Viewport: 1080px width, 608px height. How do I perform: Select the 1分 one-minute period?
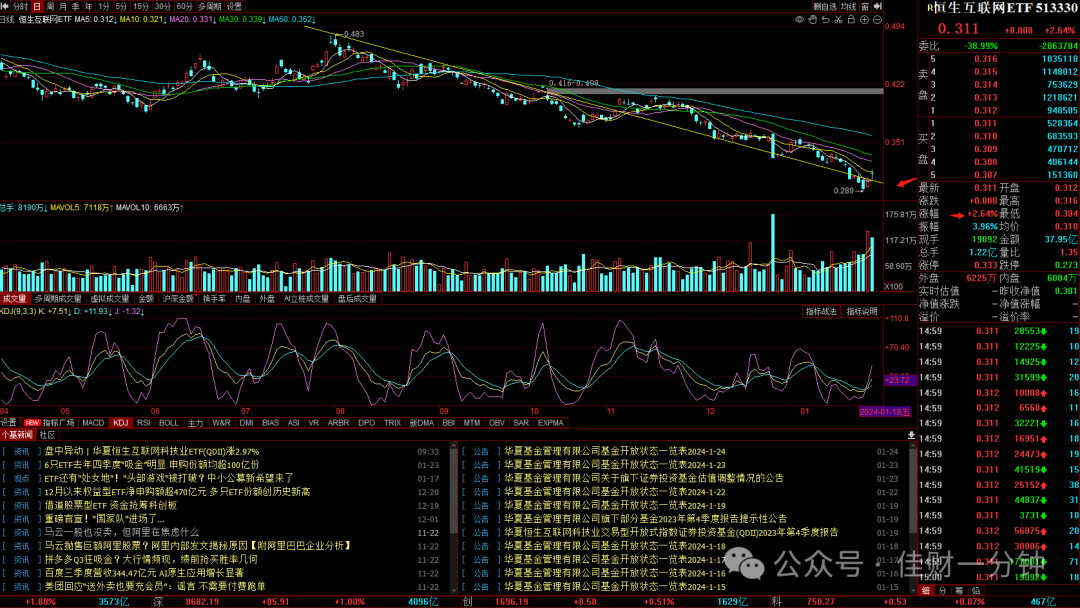click(x=103, y=6)
